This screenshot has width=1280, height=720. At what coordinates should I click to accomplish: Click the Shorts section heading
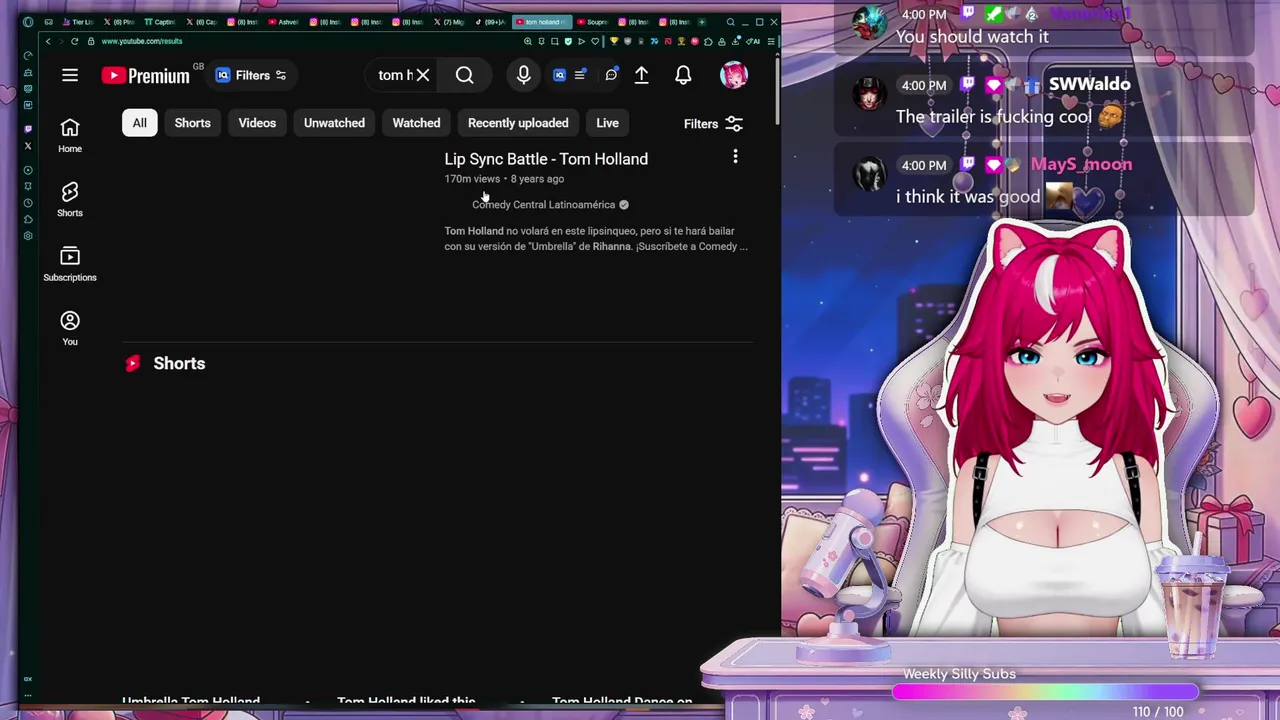click(179, 364)
